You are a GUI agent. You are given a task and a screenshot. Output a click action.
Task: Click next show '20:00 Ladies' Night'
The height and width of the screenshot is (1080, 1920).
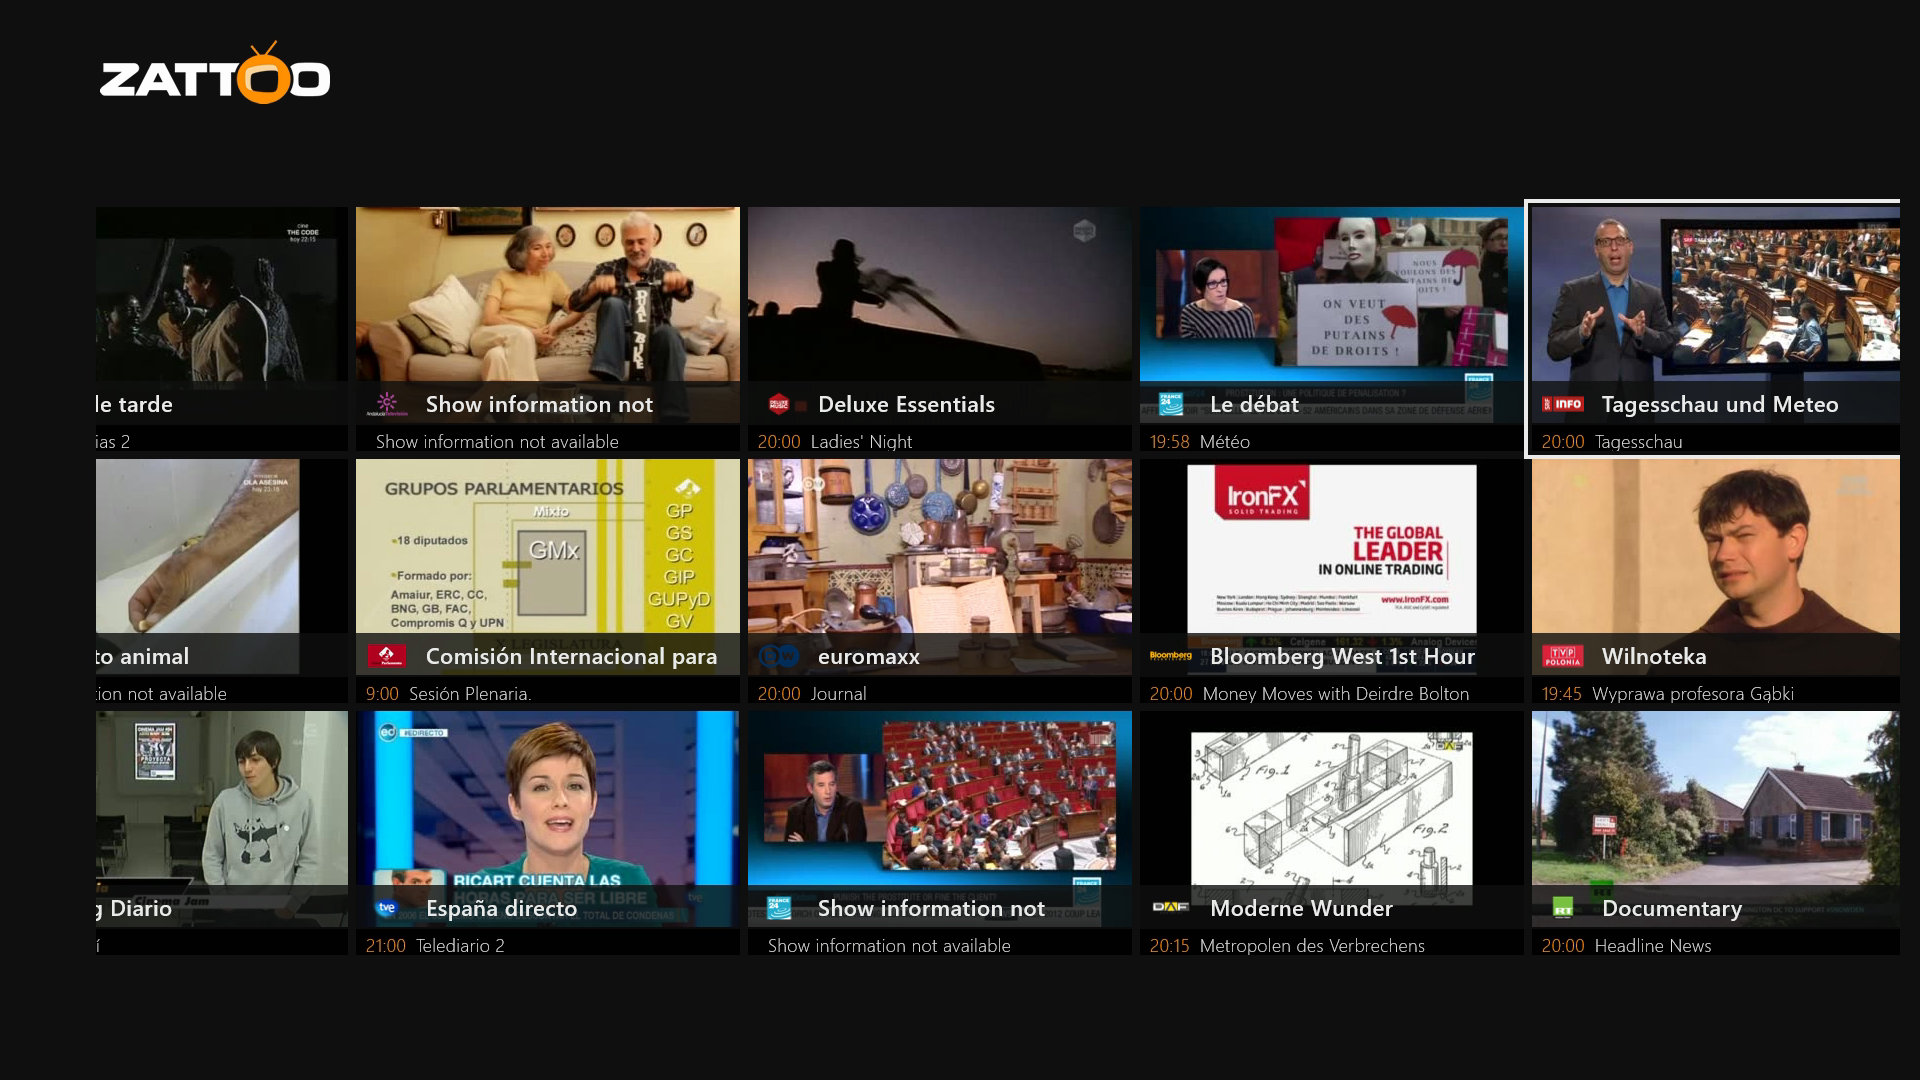[835, 441]
